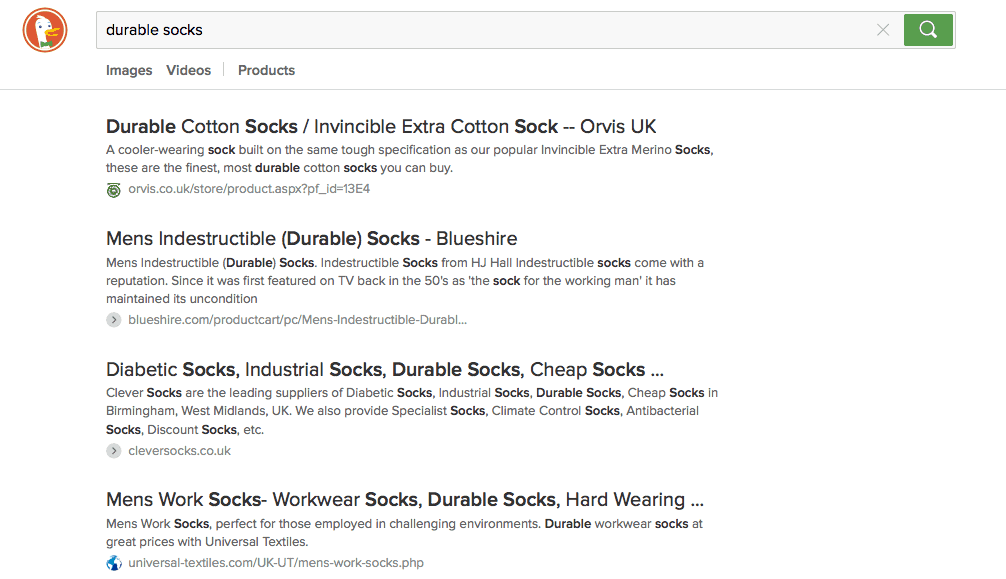
Task: Click the globe favicon beside universal-textiles URL
Action: [114, 563]
